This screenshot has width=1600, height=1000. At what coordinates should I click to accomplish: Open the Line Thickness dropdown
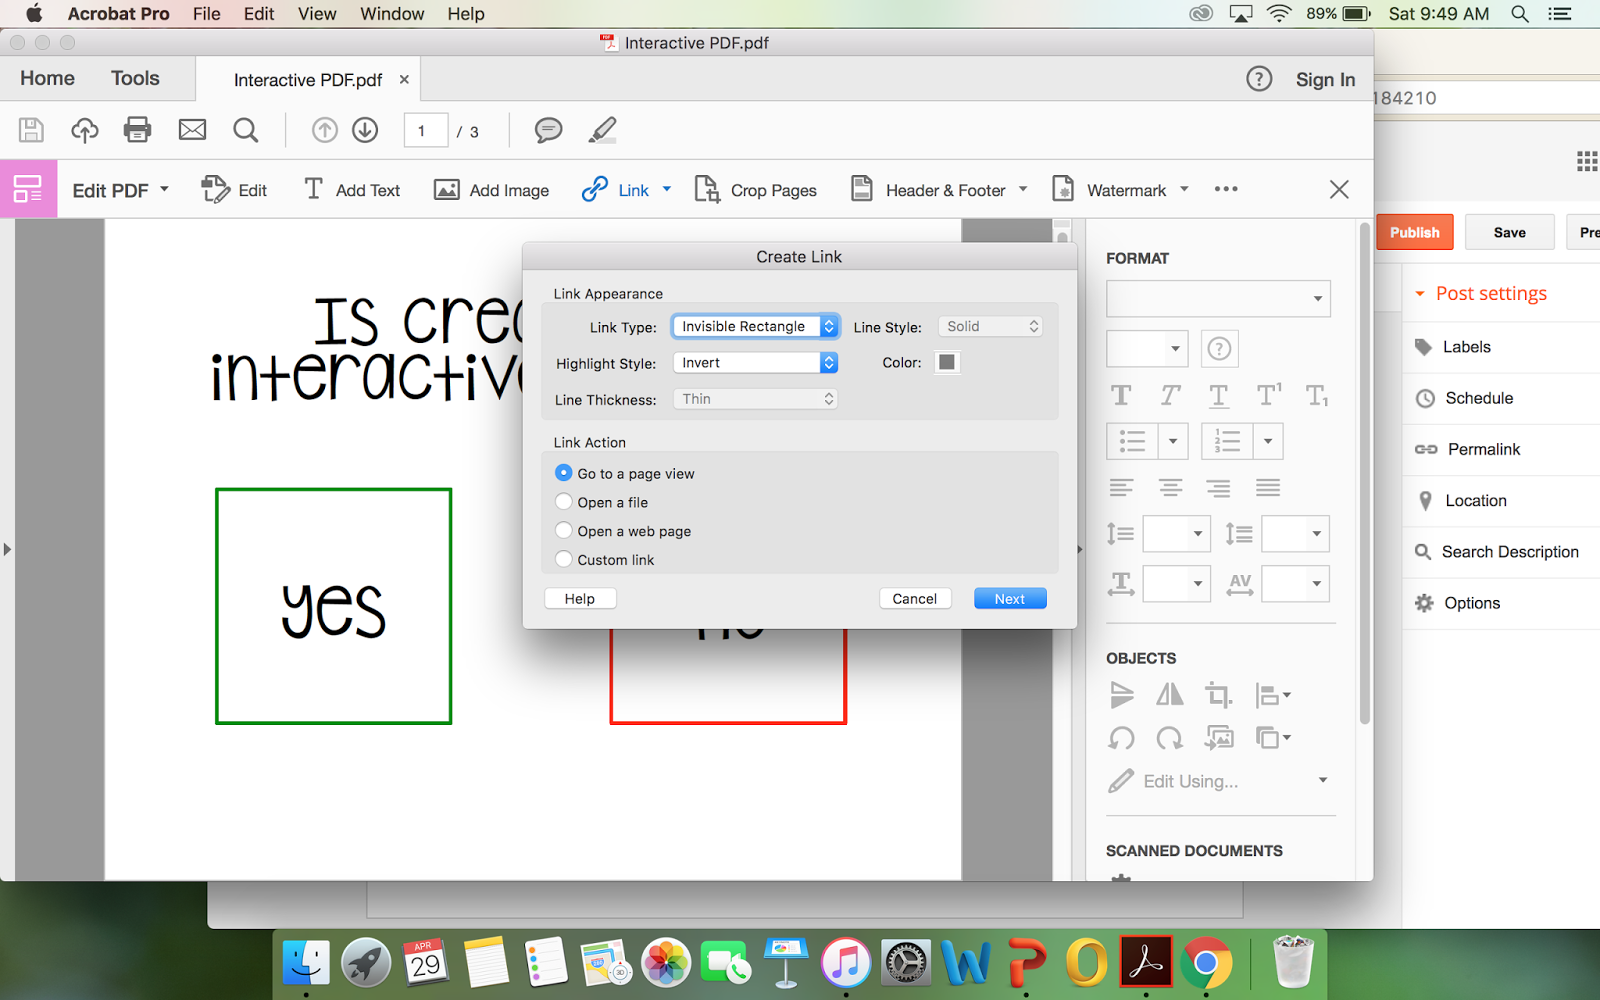coord(755,398)
